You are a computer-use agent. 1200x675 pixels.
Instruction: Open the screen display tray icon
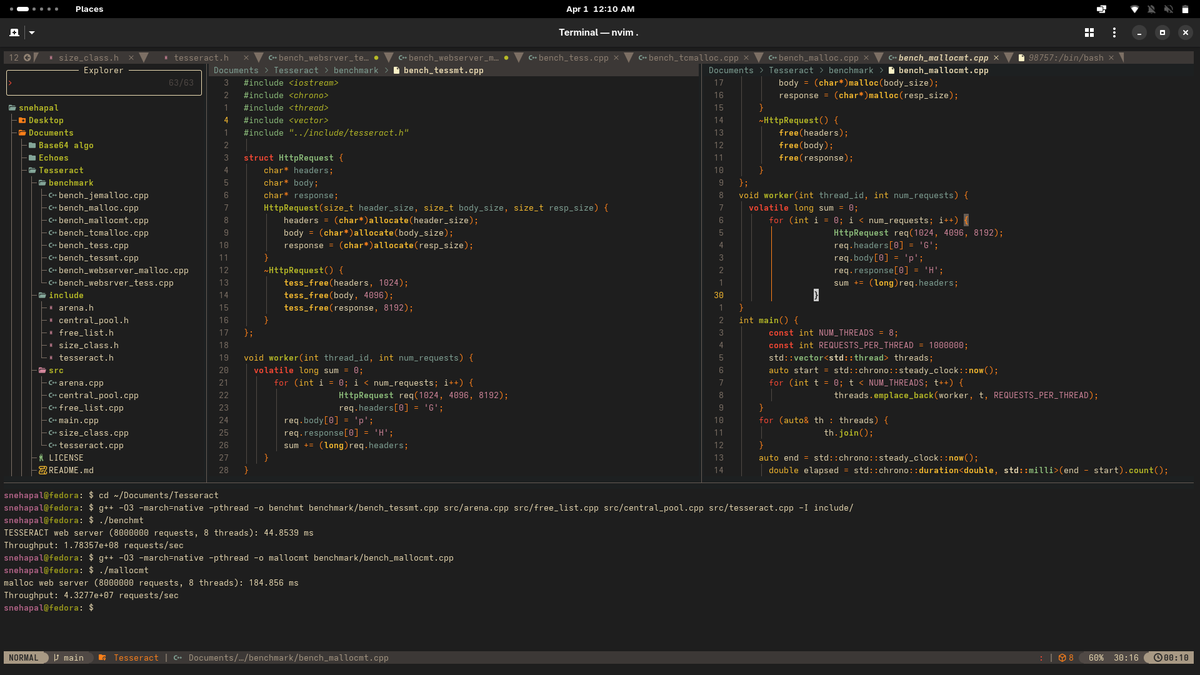point(1101,9)
